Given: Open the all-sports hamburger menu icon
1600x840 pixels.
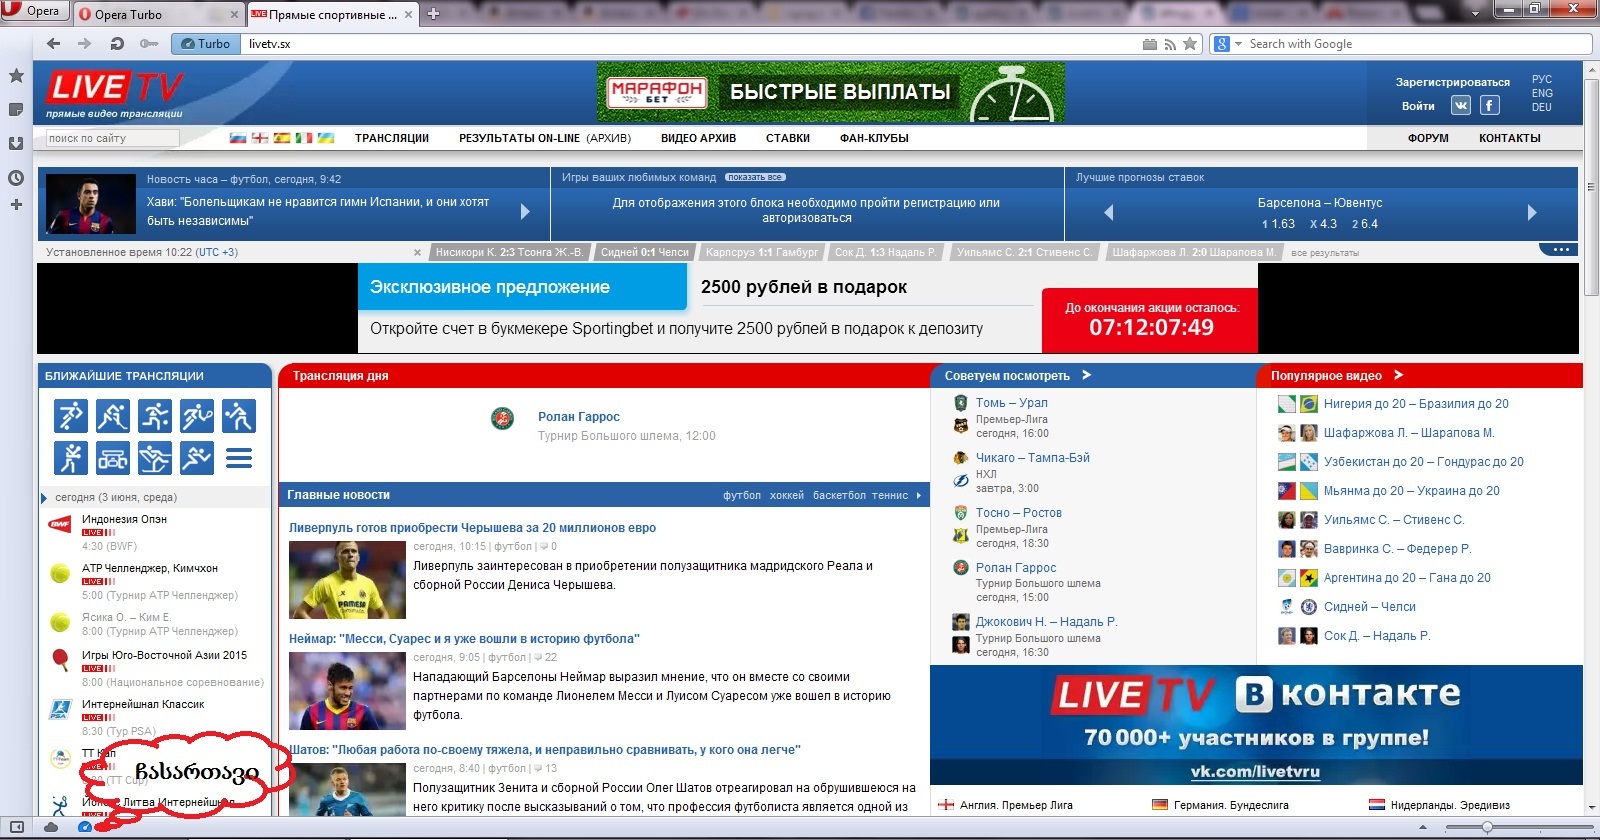Looking at the screenshot, I should coord(239,458).
